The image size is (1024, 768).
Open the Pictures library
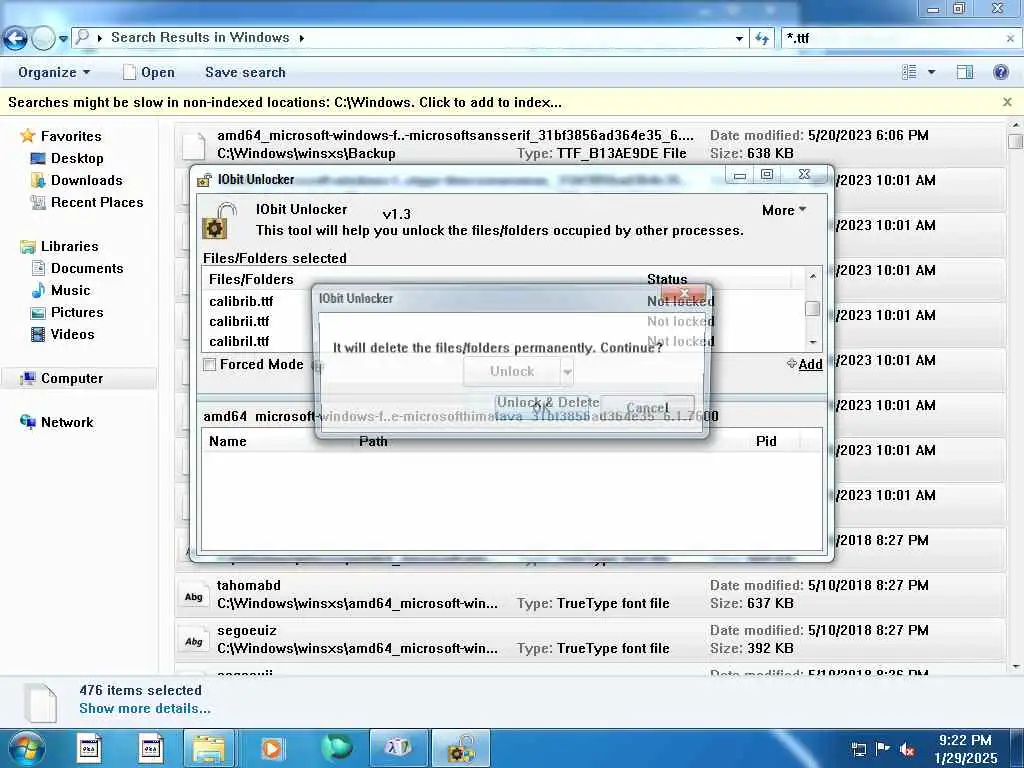[x=76, y=312]
